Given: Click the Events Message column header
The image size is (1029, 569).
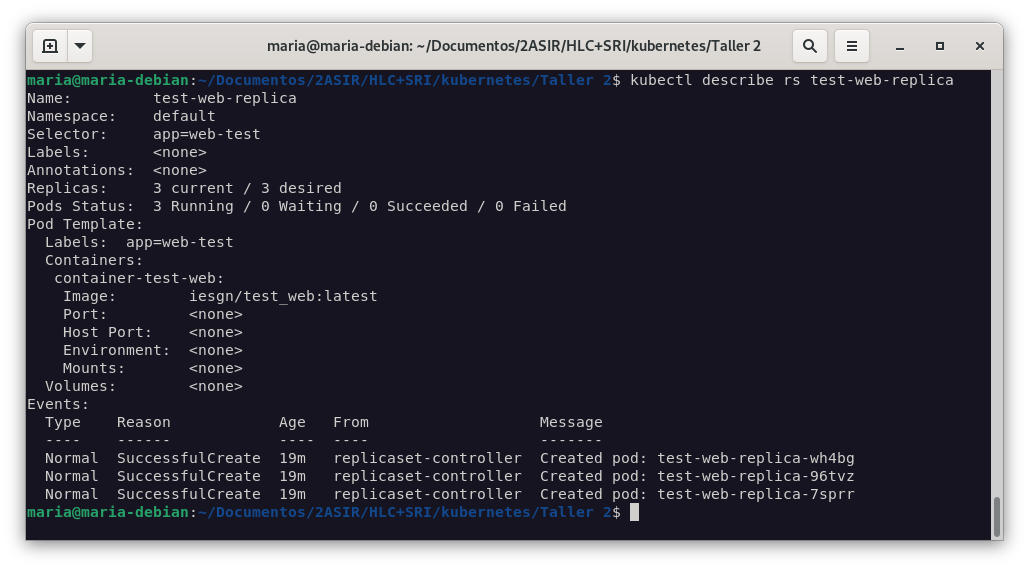Looking at the screenshot, I should [x=571, y=422].
